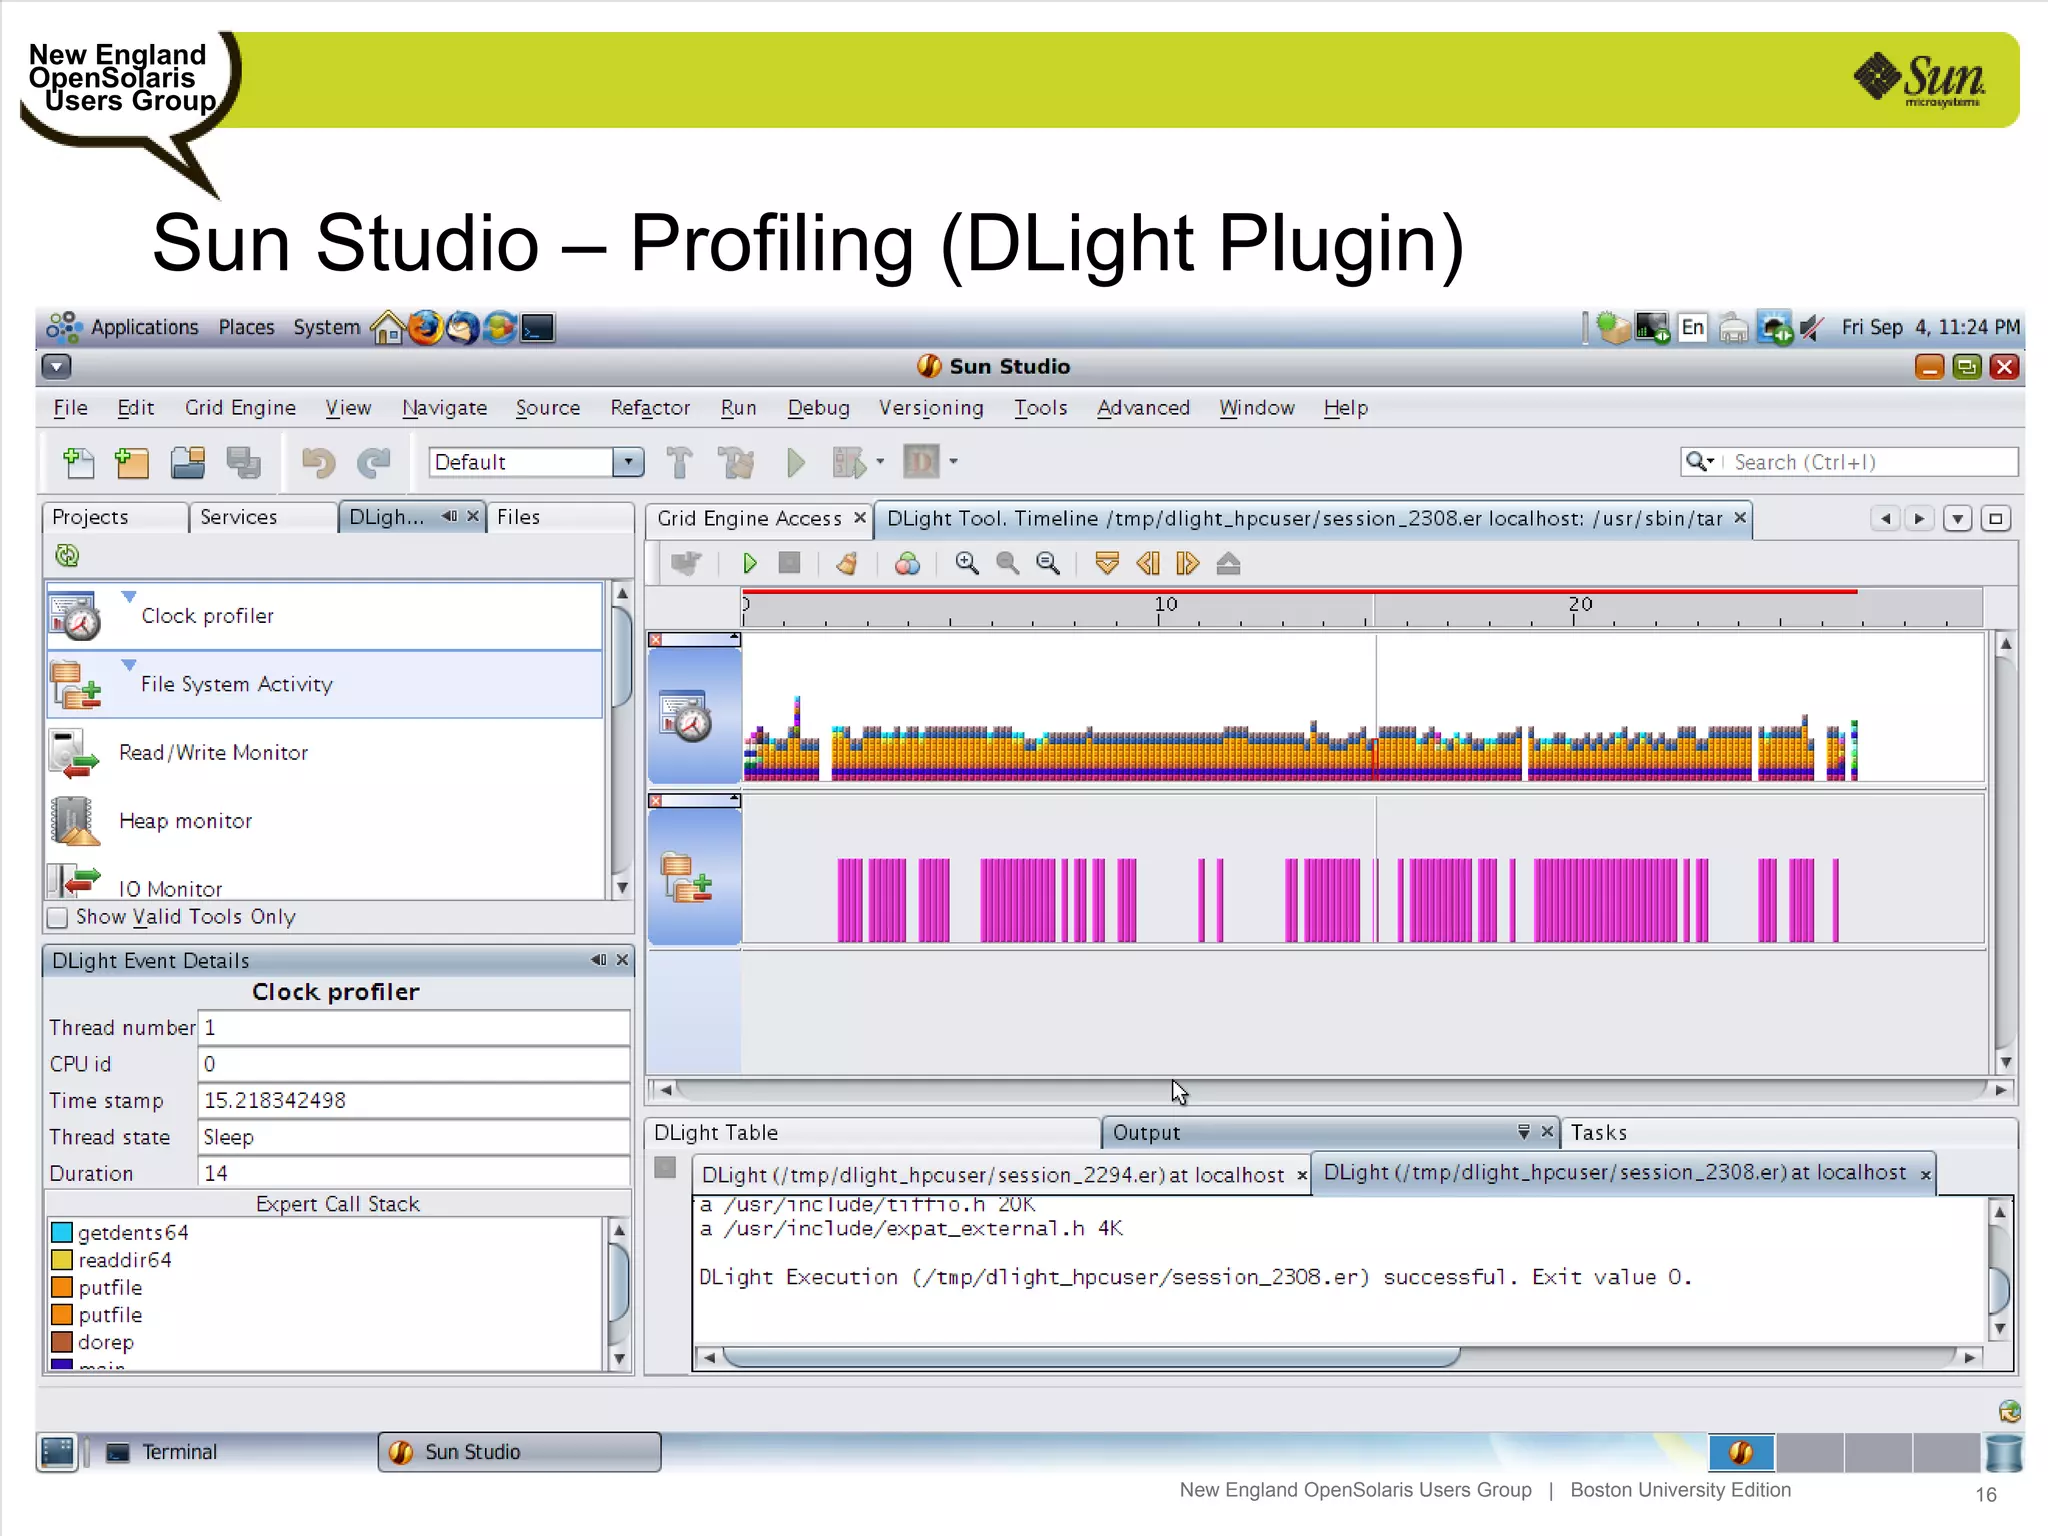2048x1536 pixels.
Task: Click the previous event arrow icon
Action: pos(1148,564)
